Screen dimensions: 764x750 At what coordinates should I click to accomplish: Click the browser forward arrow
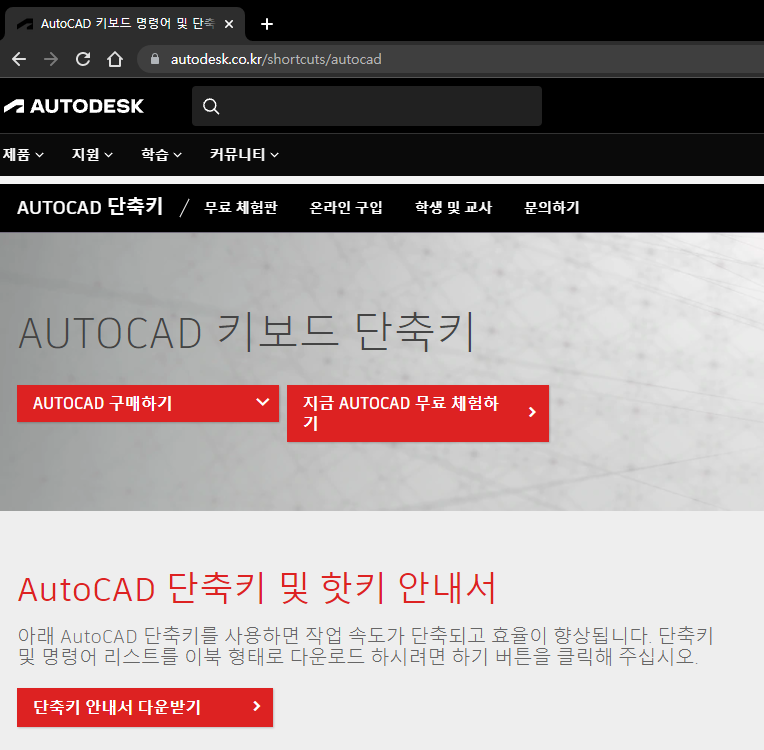51,59
